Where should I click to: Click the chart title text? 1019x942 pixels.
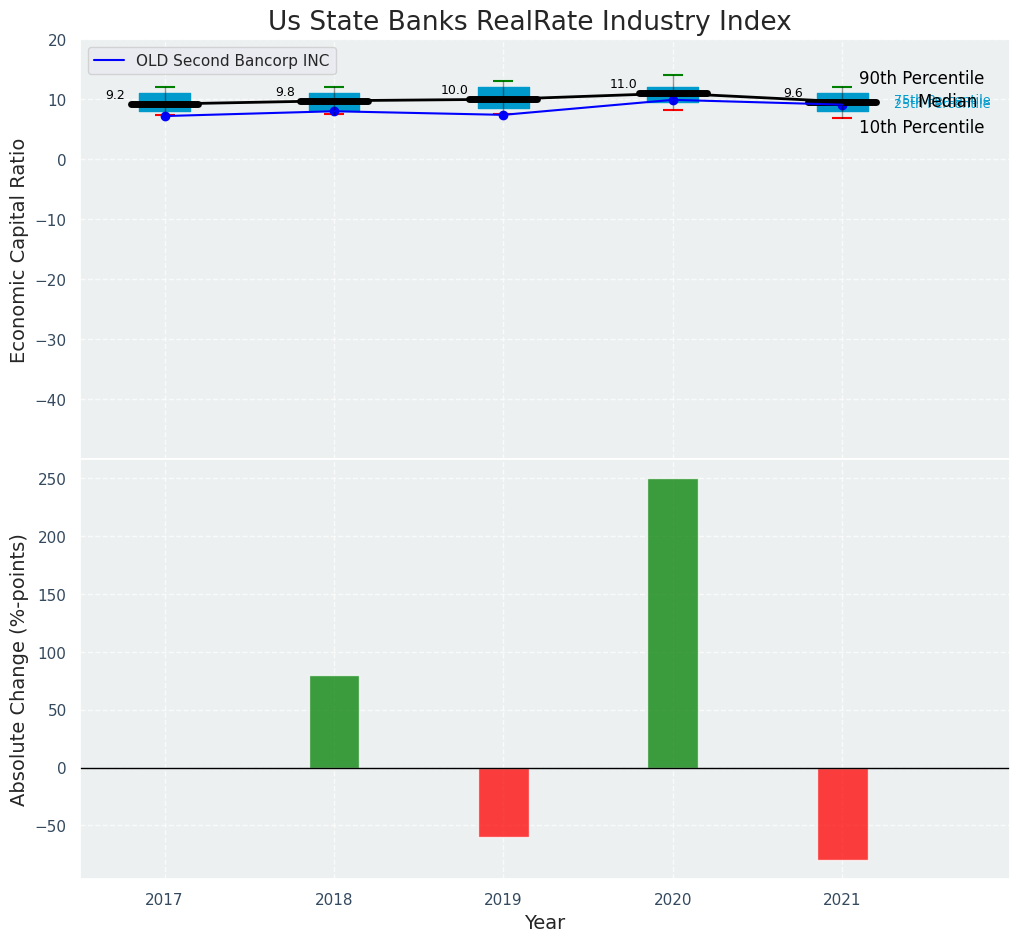tap(529, 22)
